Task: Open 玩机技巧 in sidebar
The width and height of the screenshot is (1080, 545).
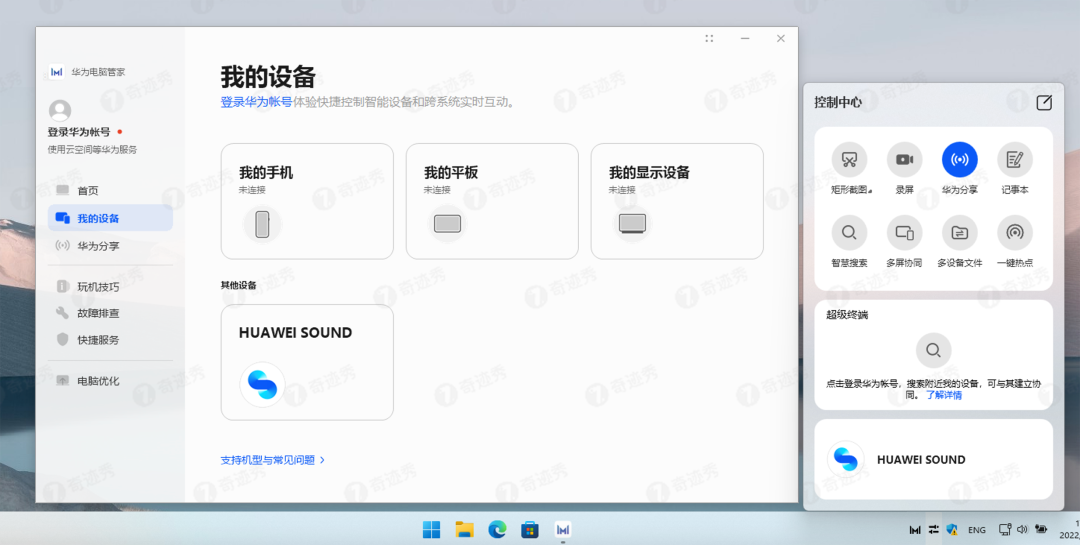Action: point(110,287)
